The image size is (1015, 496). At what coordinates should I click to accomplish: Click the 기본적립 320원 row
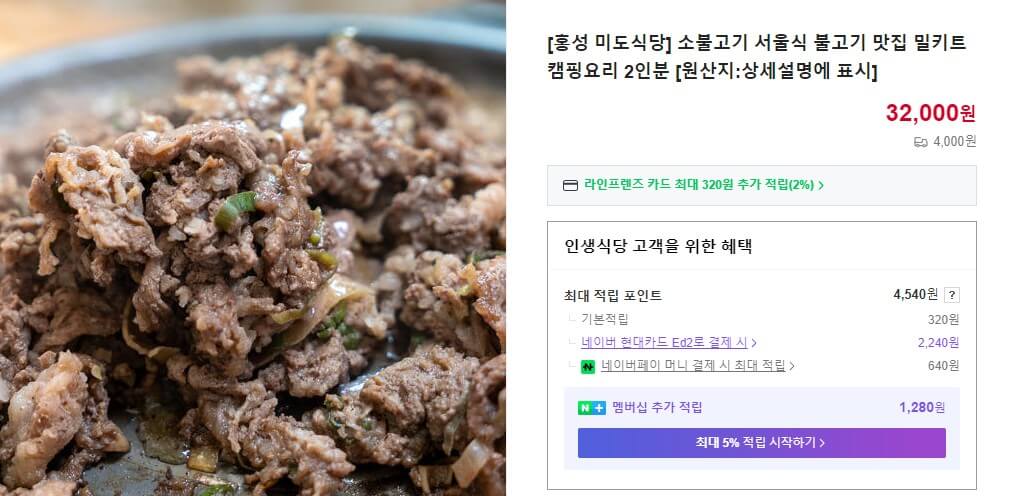(x=761, y=319)
